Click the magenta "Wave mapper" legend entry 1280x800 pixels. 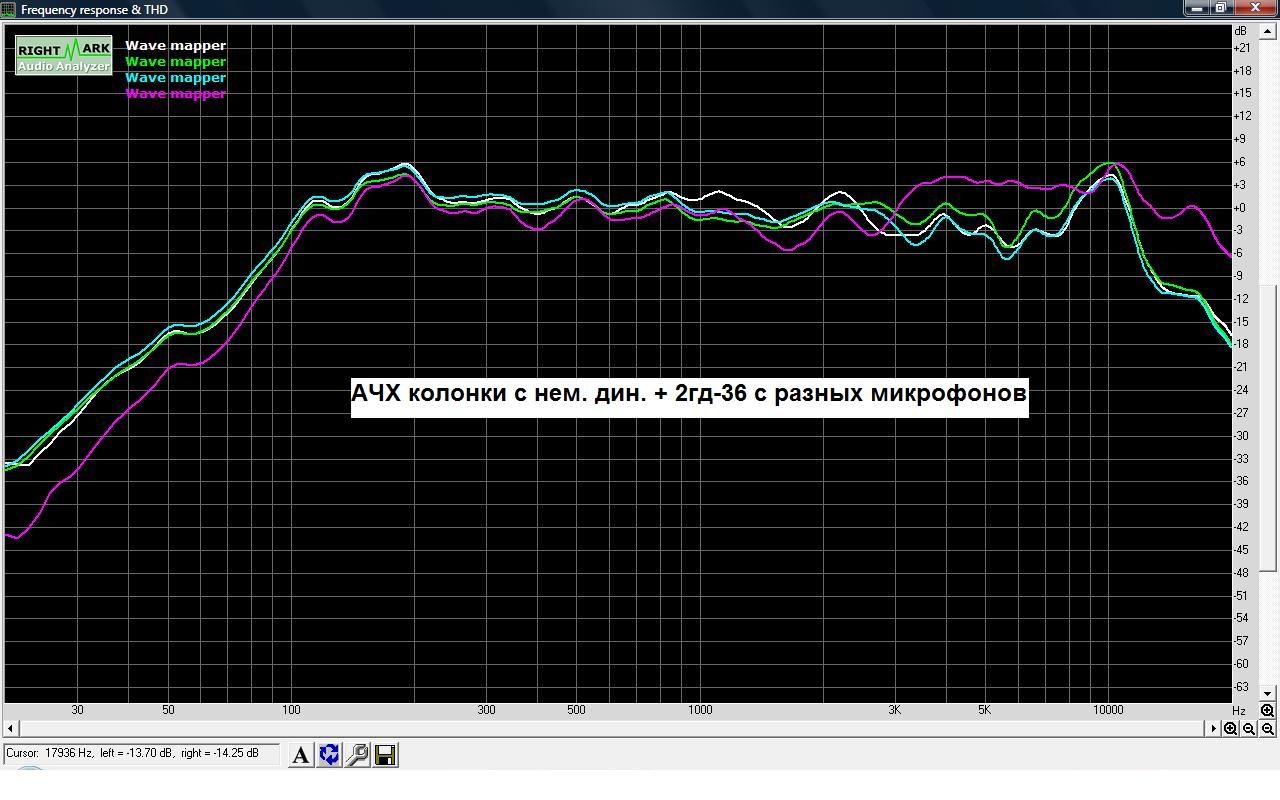176,94
